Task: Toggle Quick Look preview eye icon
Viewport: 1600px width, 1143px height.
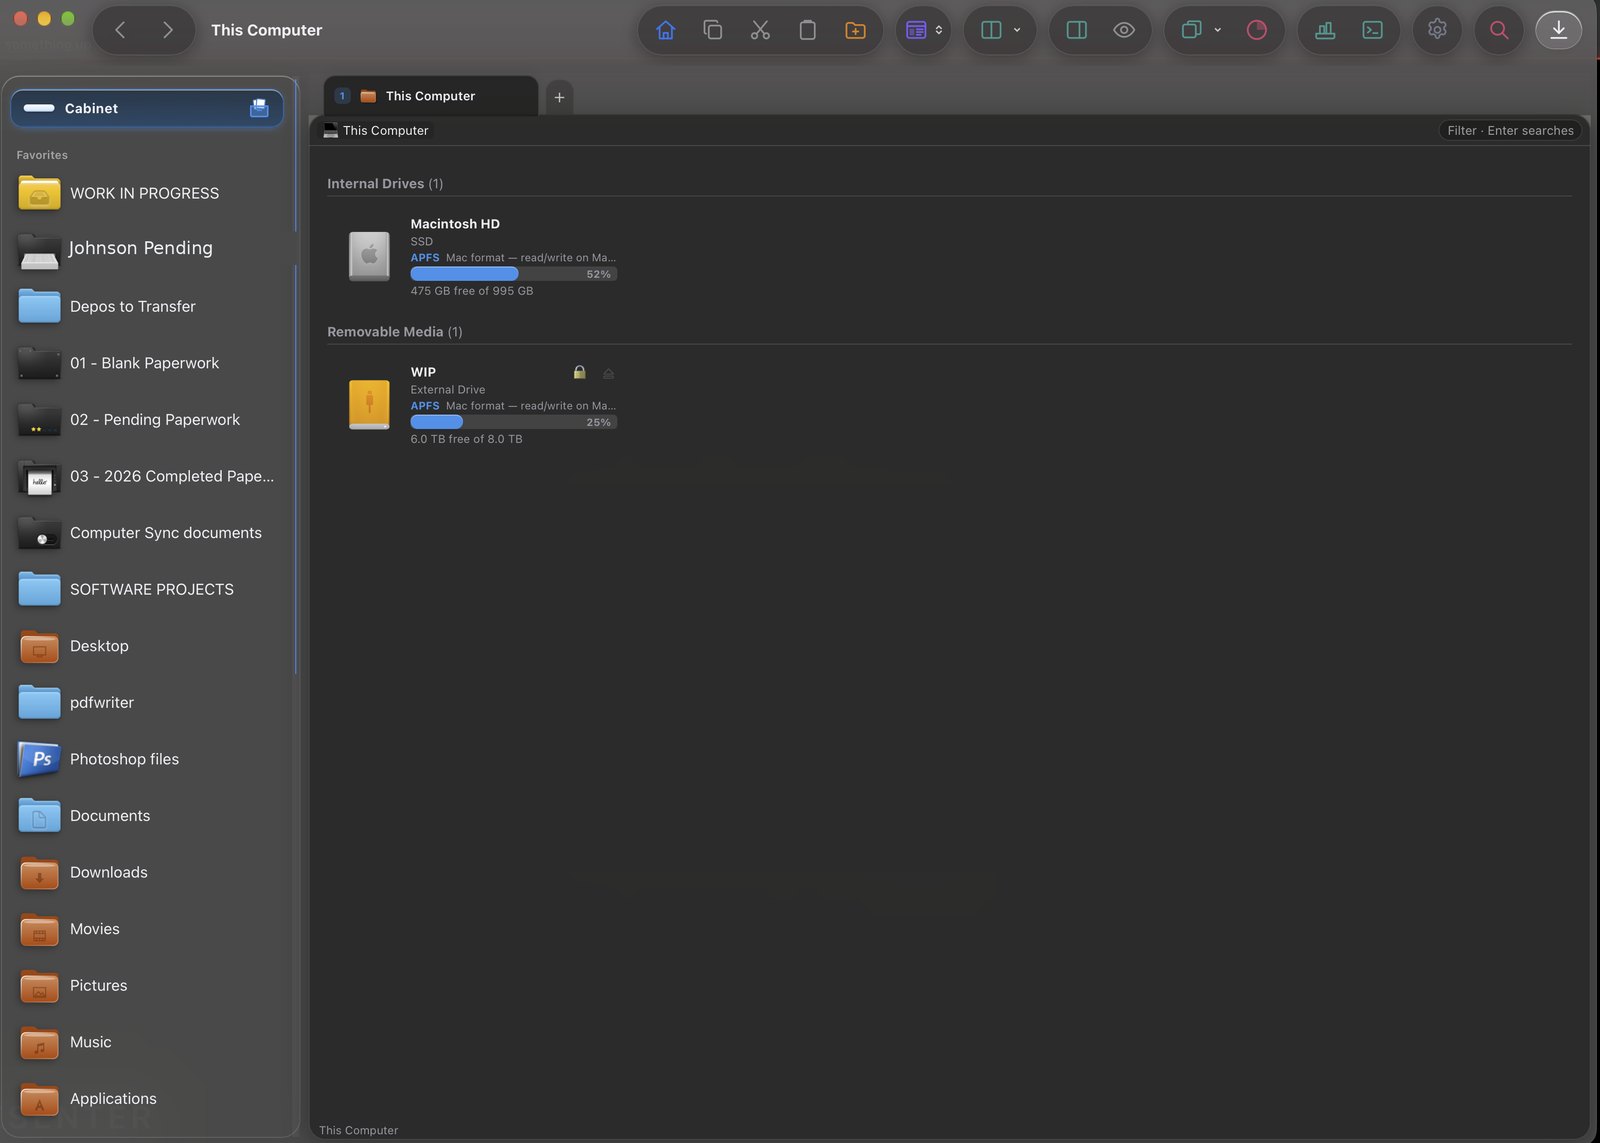Action: pyautogui.click(x=1124, y=30)
